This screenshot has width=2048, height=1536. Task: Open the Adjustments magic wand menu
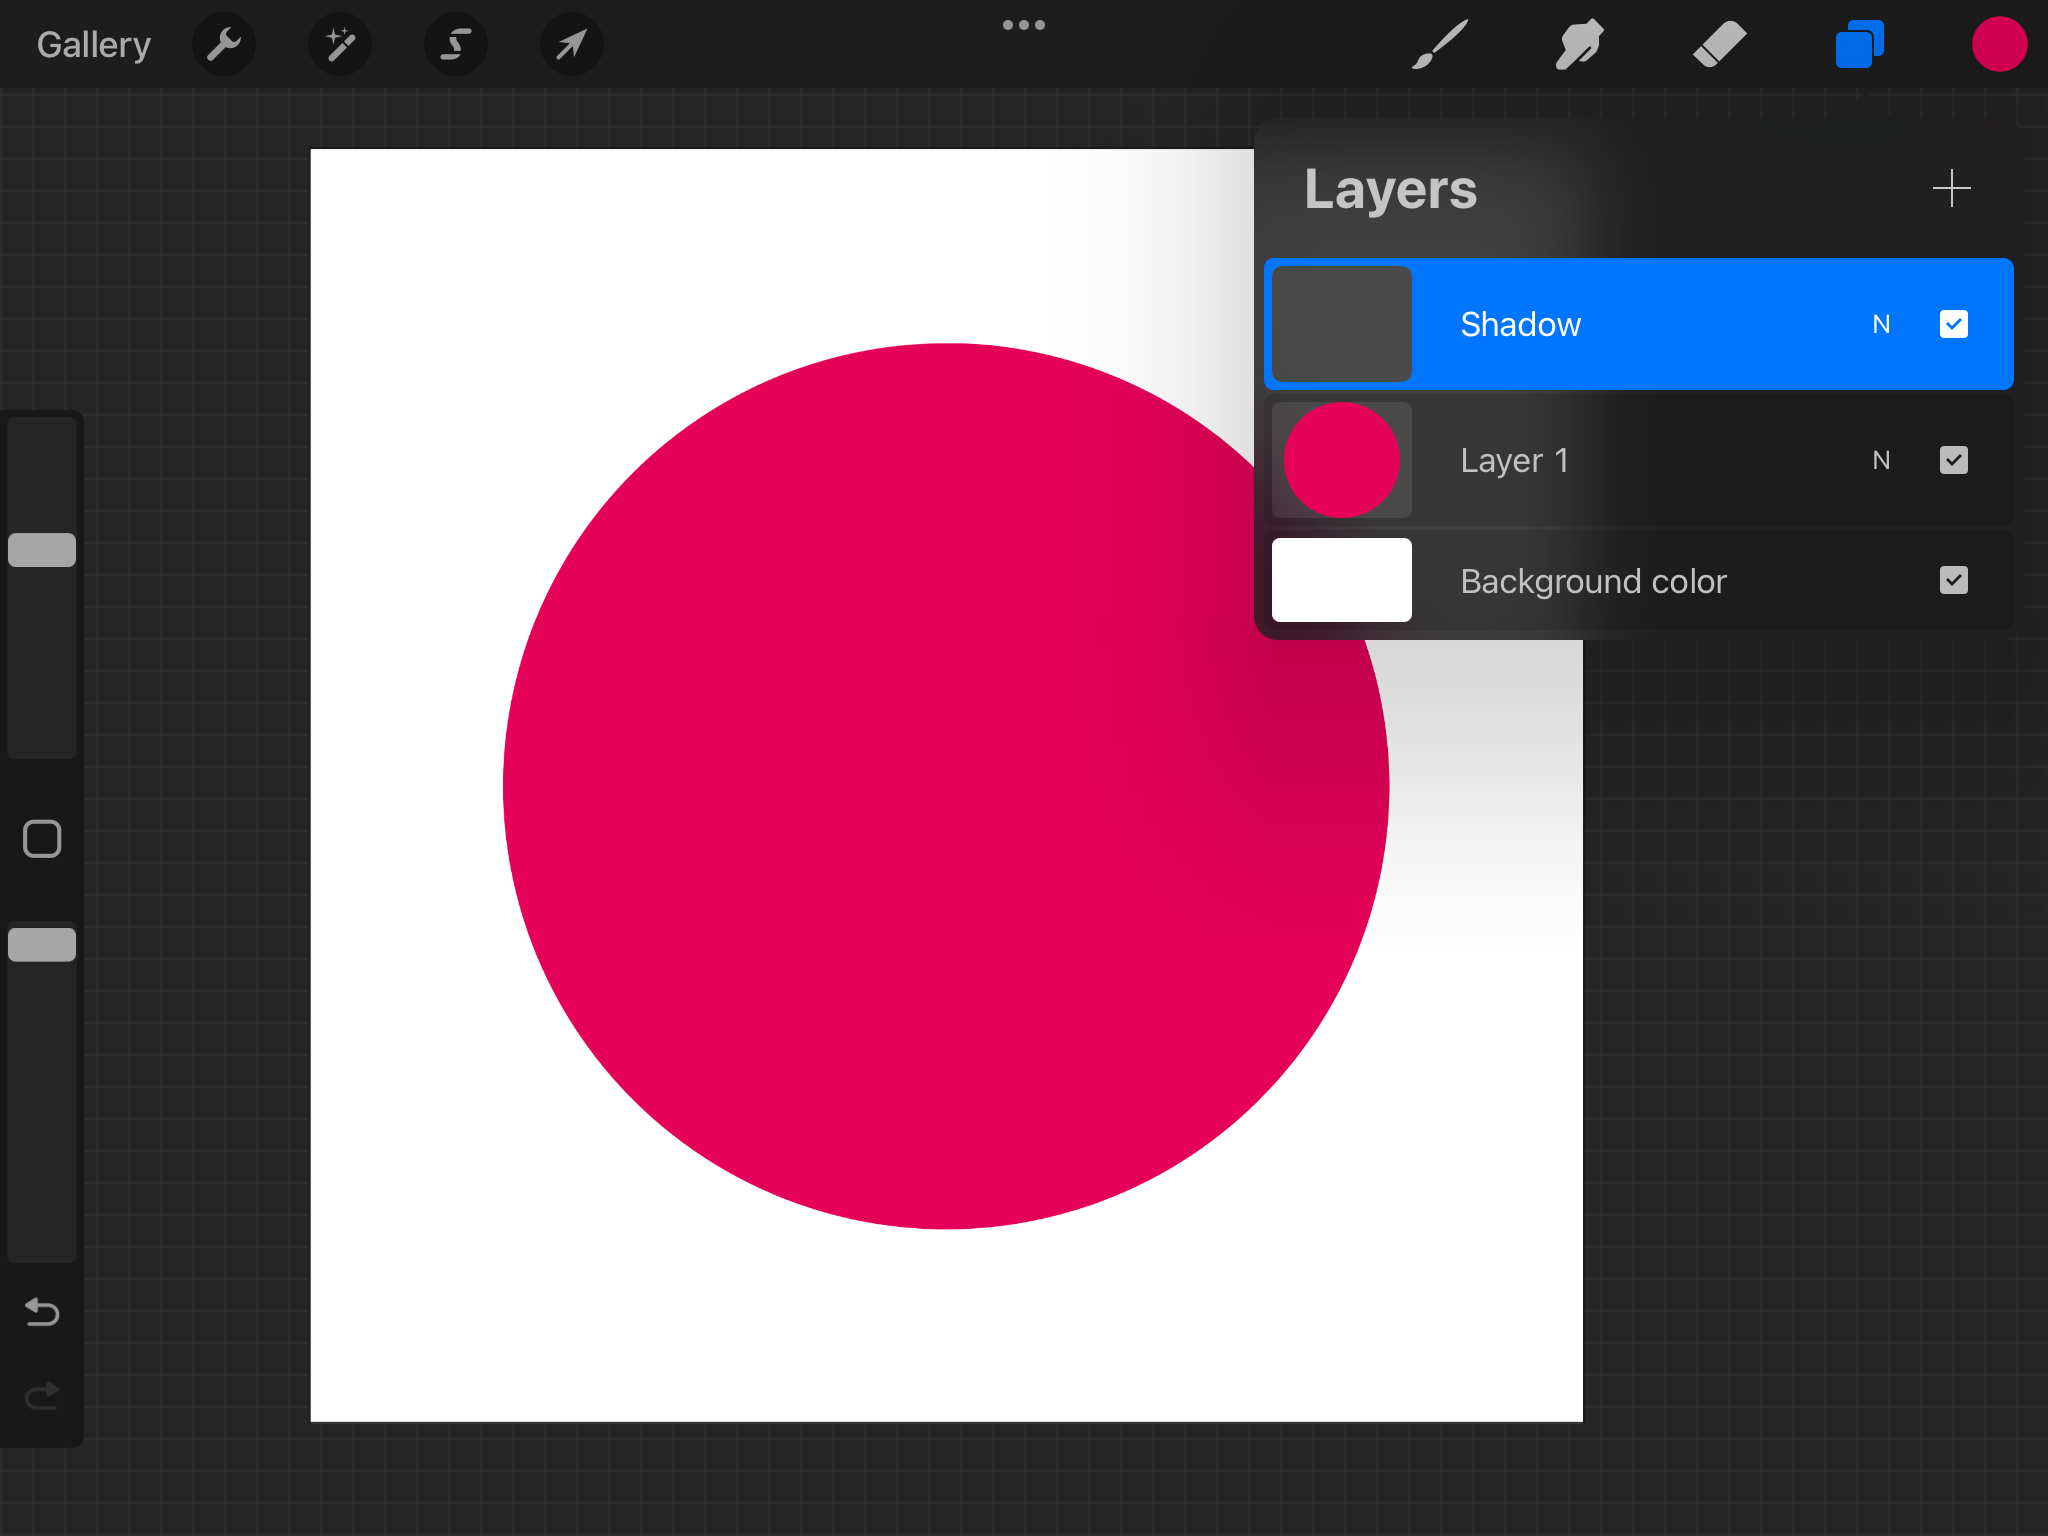[340, 44]
